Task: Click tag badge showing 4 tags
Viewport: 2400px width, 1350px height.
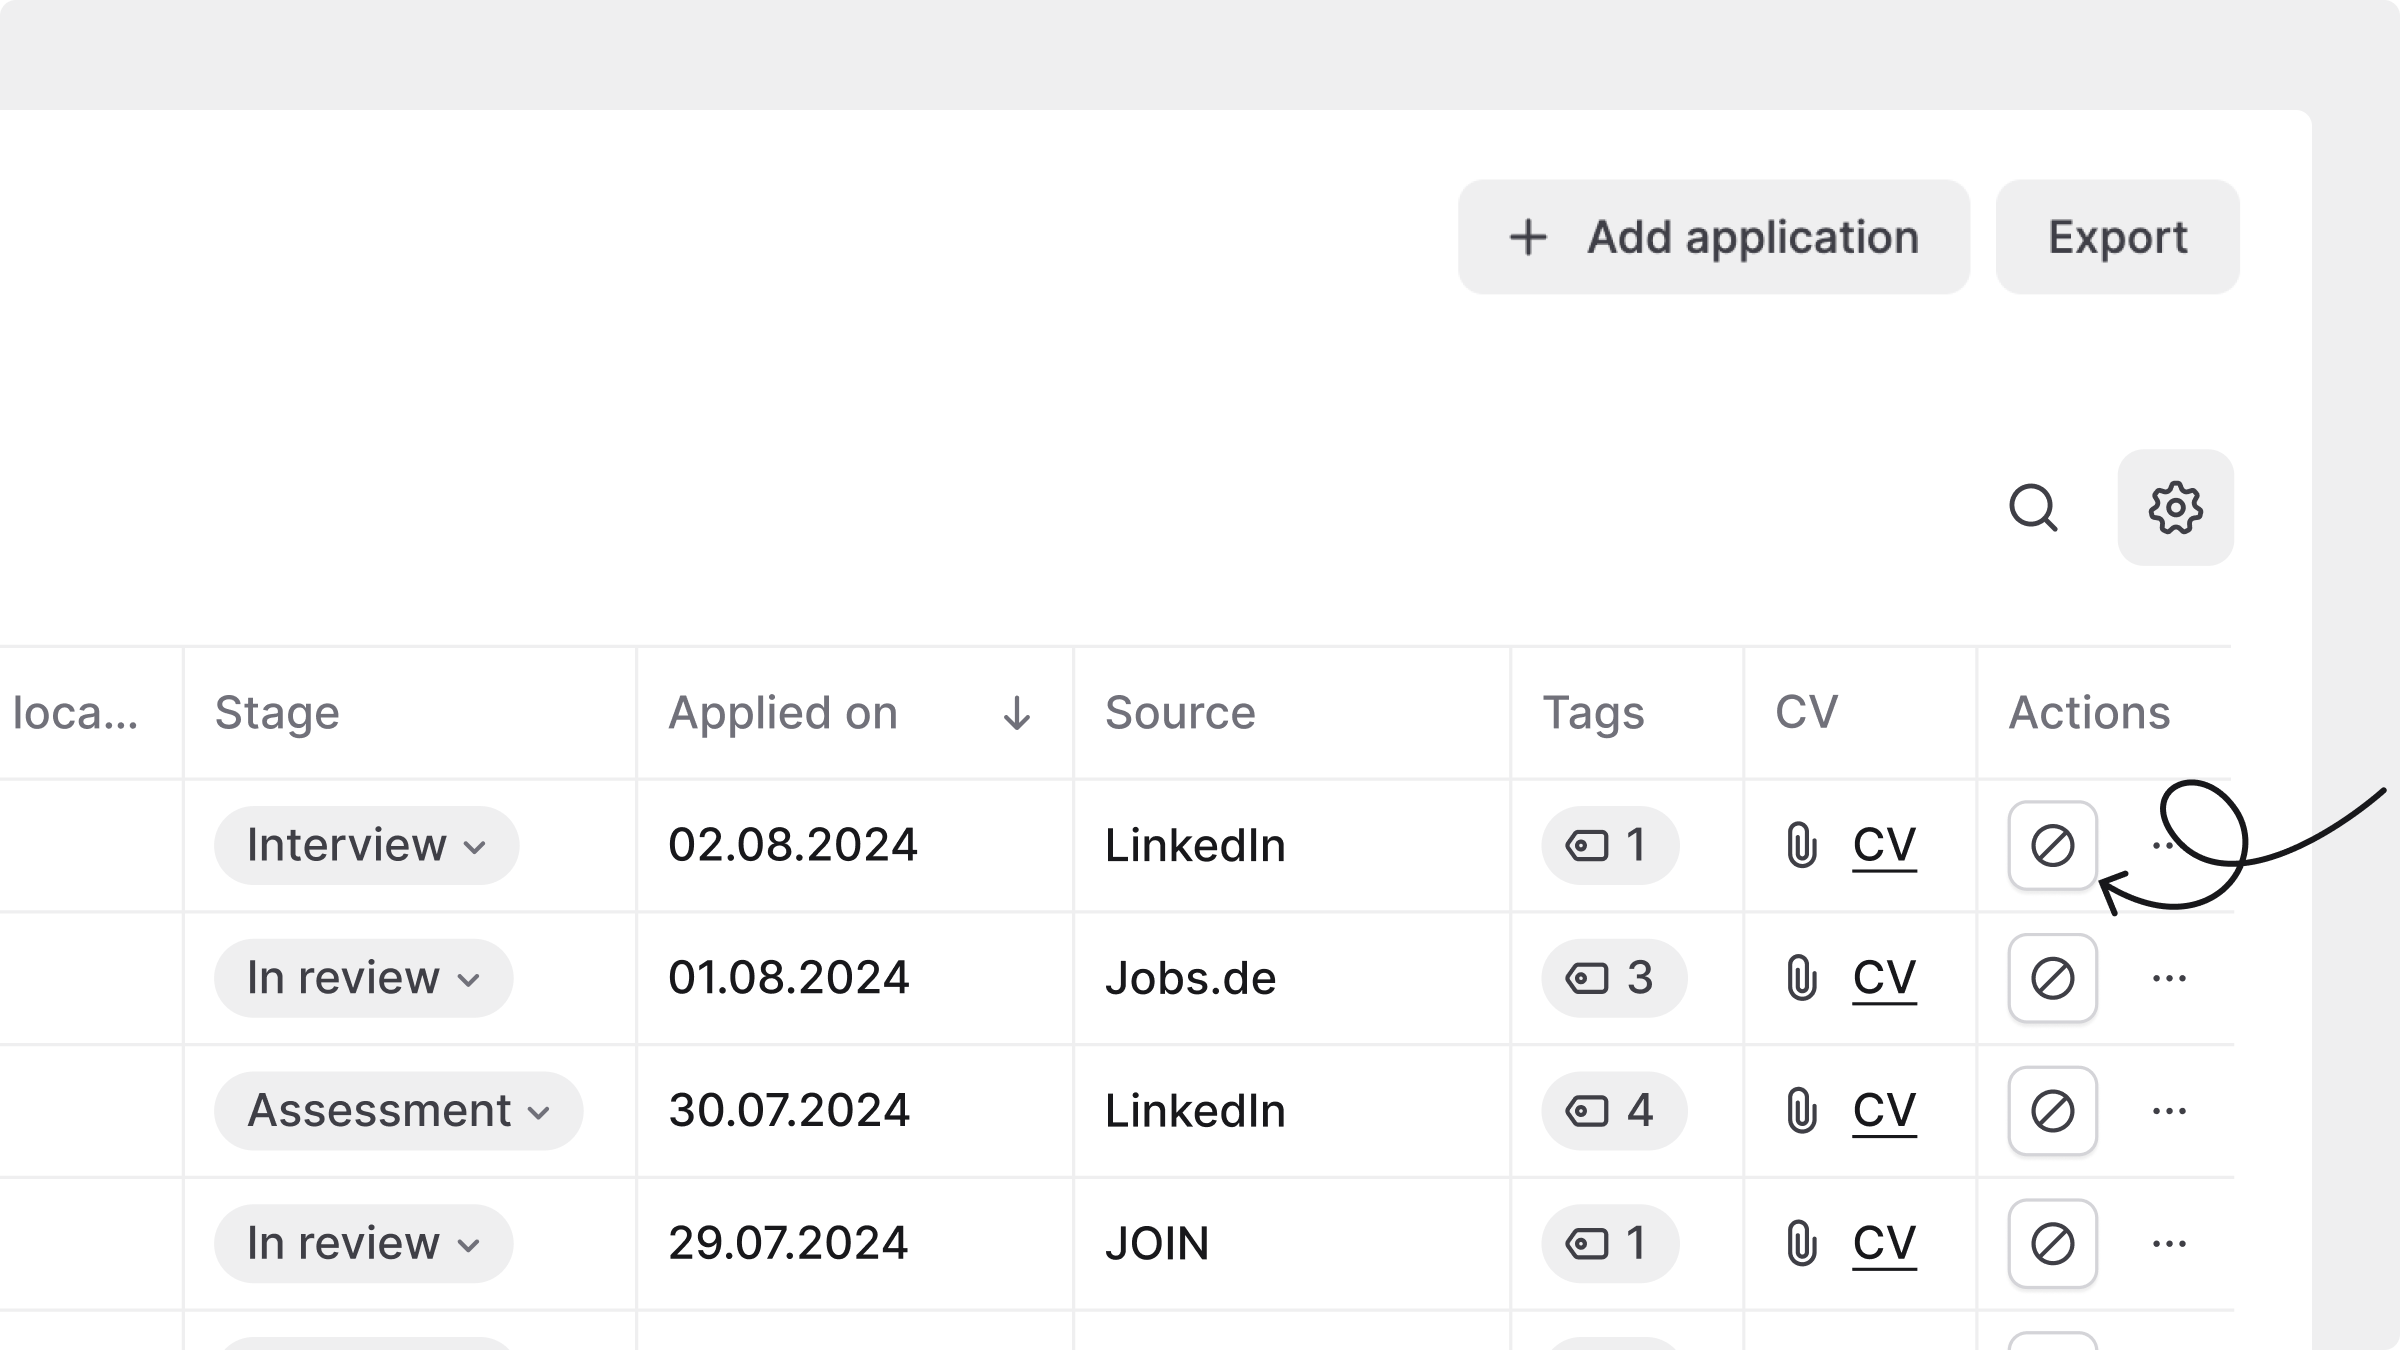Action: (x=1613, y=1111)
